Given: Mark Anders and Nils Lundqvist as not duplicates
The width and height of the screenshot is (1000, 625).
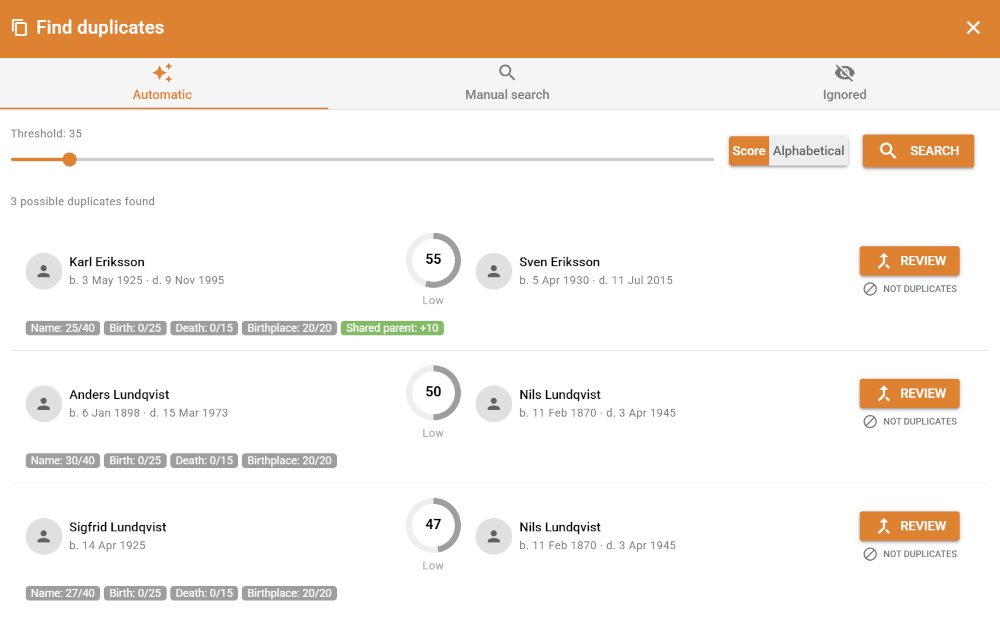Looking at the screenshot, I should pyautogui.click(x=910, y=422).
